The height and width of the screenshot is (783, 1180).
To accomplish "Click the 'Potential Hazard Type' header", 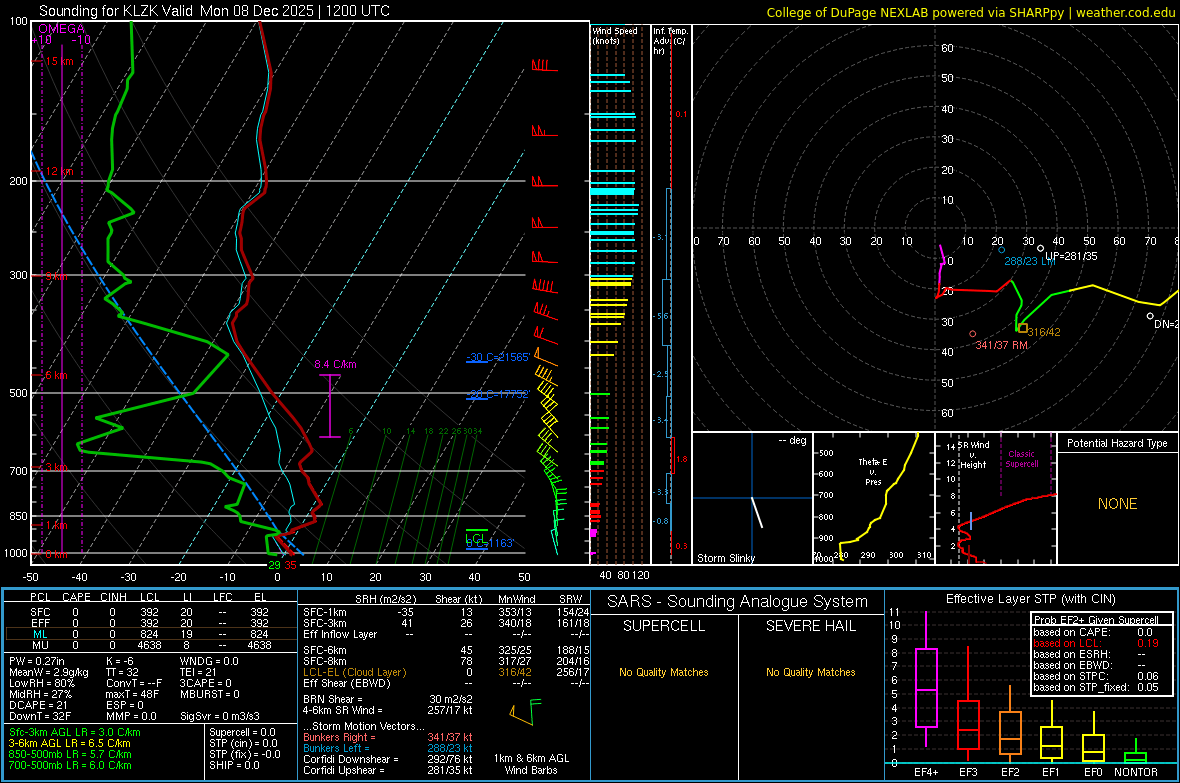I will click(1117, 443).
